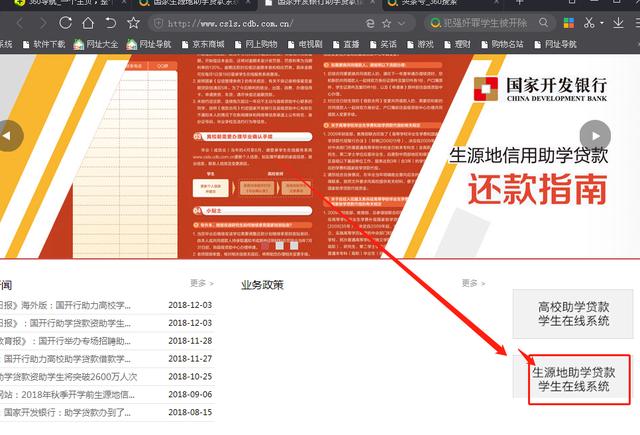Click the magnifier search icon
Screen dimensions: 640x435
(x=543, y=23)
